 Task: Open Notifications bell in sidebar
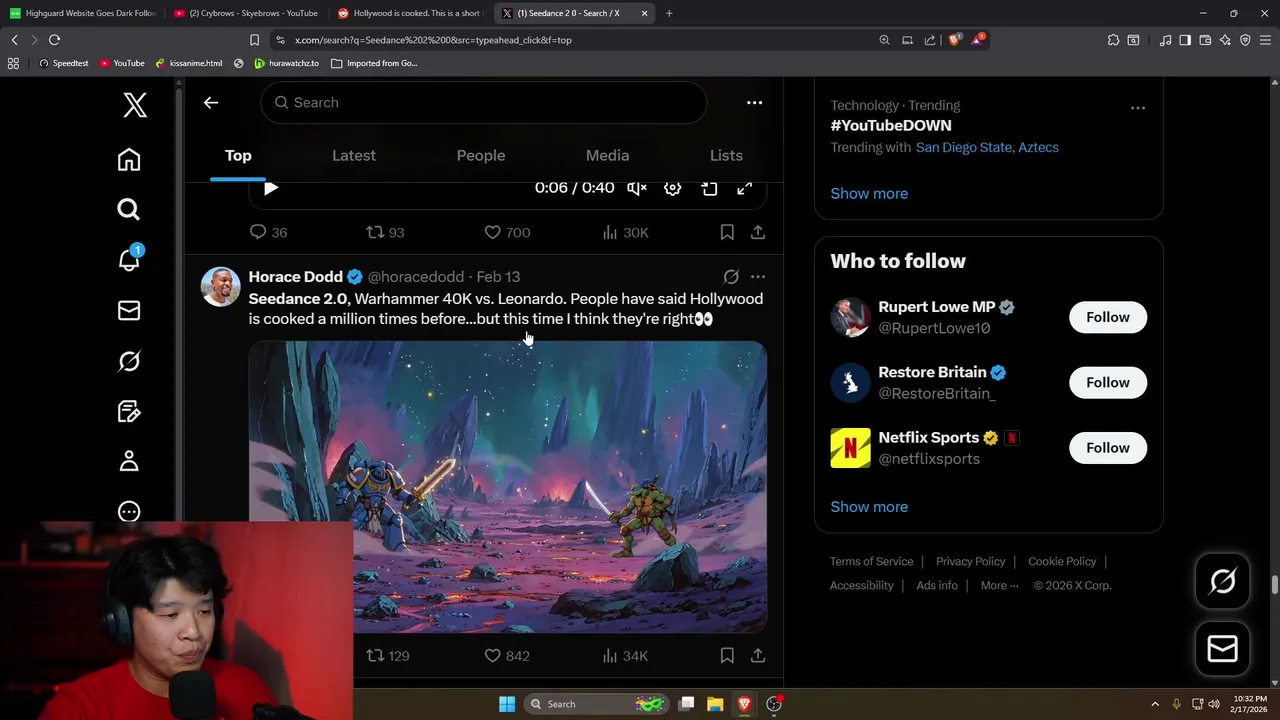pos(129,260)
